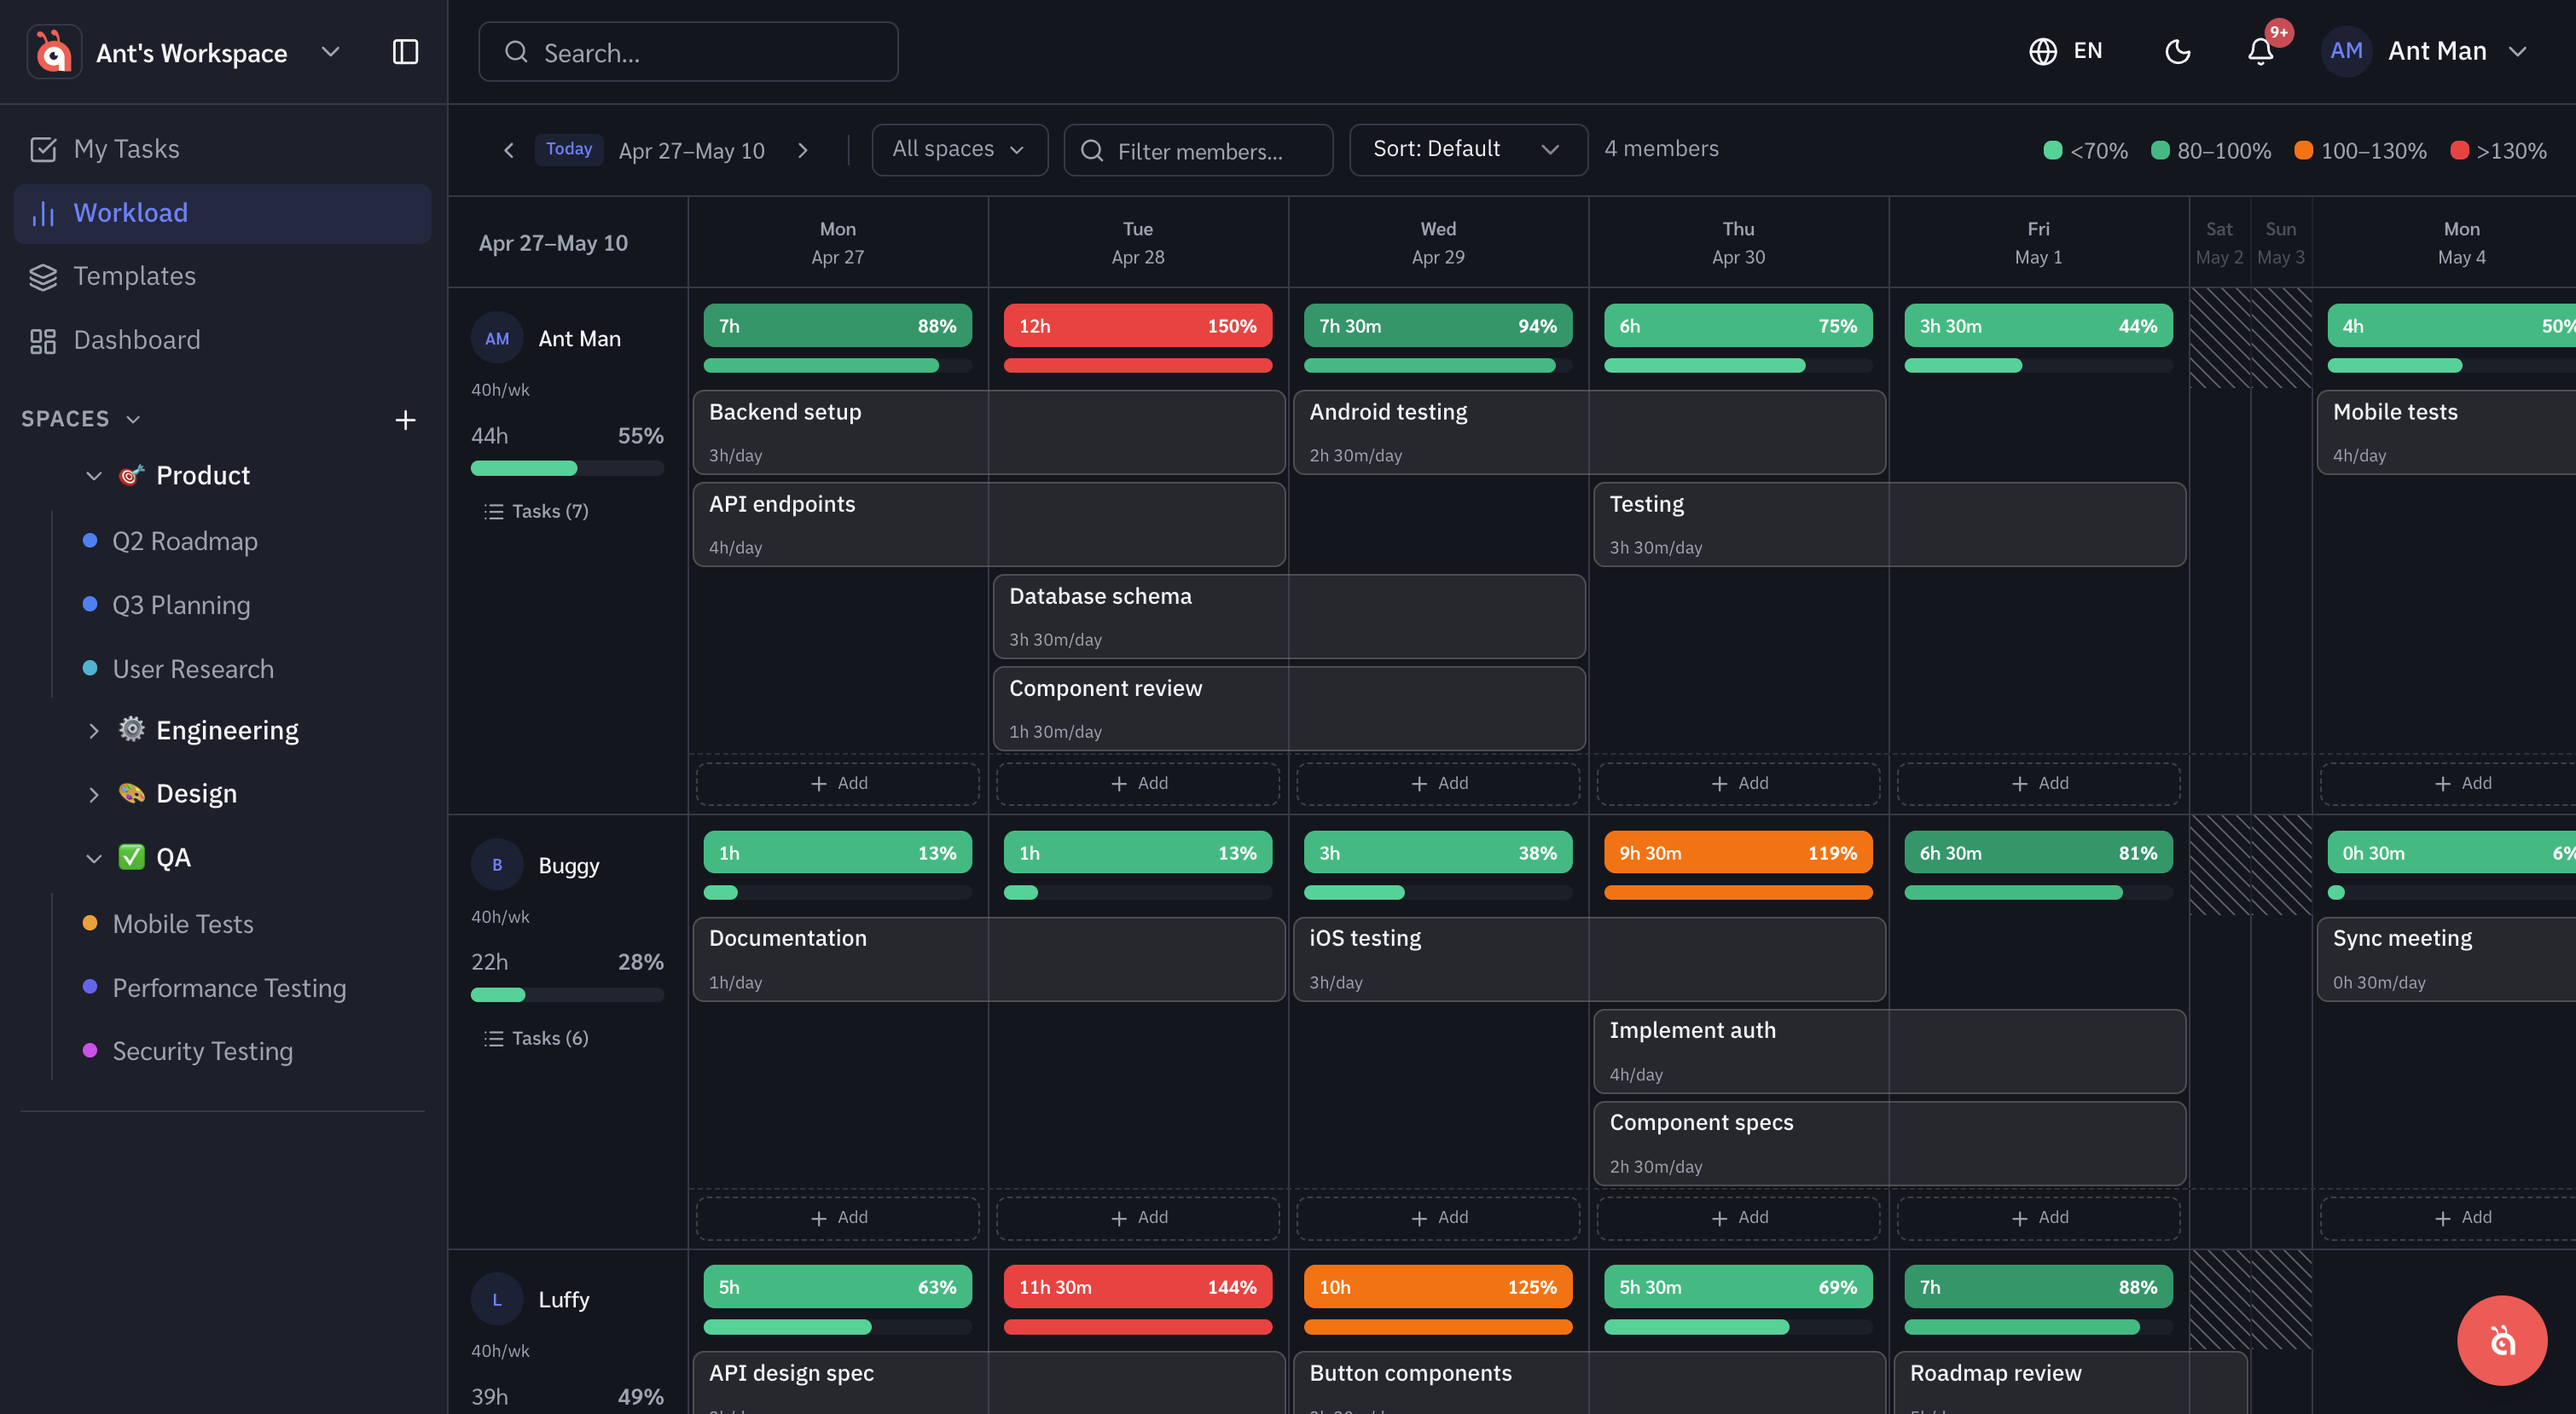The height and width of the screenshot is (1414, 2576).
Task: Toggle dark mode moon icon
Action: click(x=2178, y=51)
